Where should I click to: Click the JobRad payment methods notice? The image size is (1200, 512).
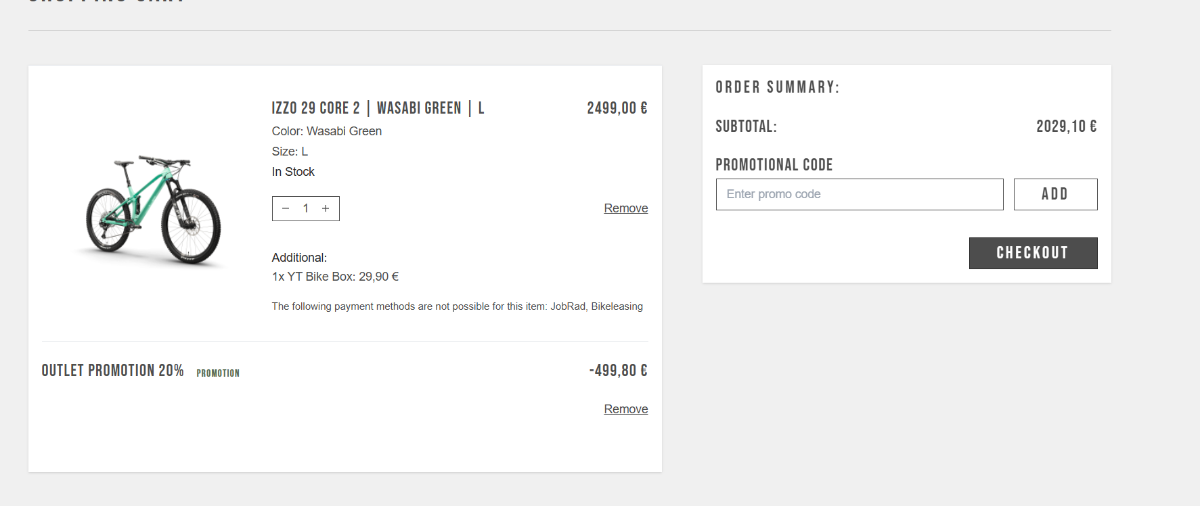point(457,307)
